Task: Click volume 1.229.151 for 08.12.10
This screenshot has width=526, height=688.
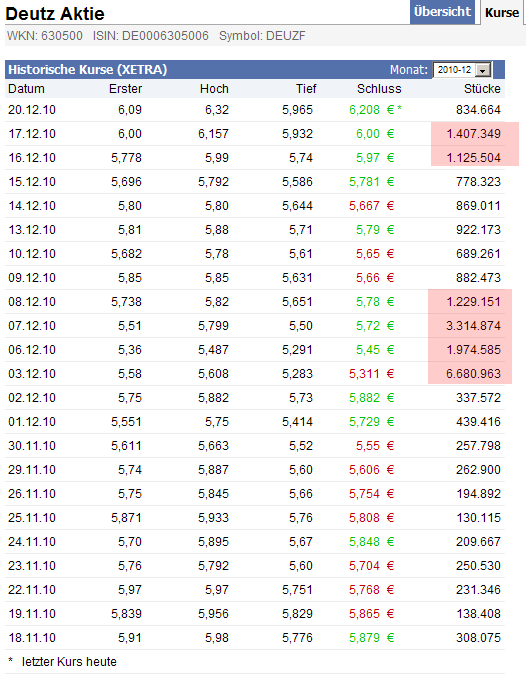Action: (473, 302)
